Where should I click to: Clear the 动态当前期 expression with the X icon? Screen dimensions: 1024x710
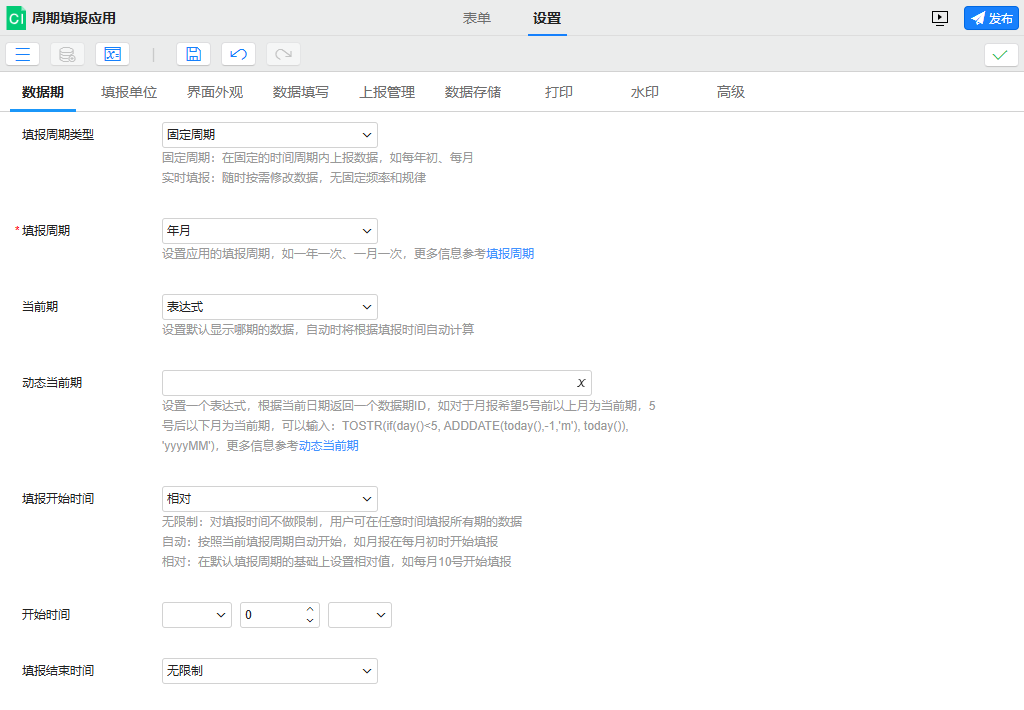pyautogui.click(x=580, y=382)
